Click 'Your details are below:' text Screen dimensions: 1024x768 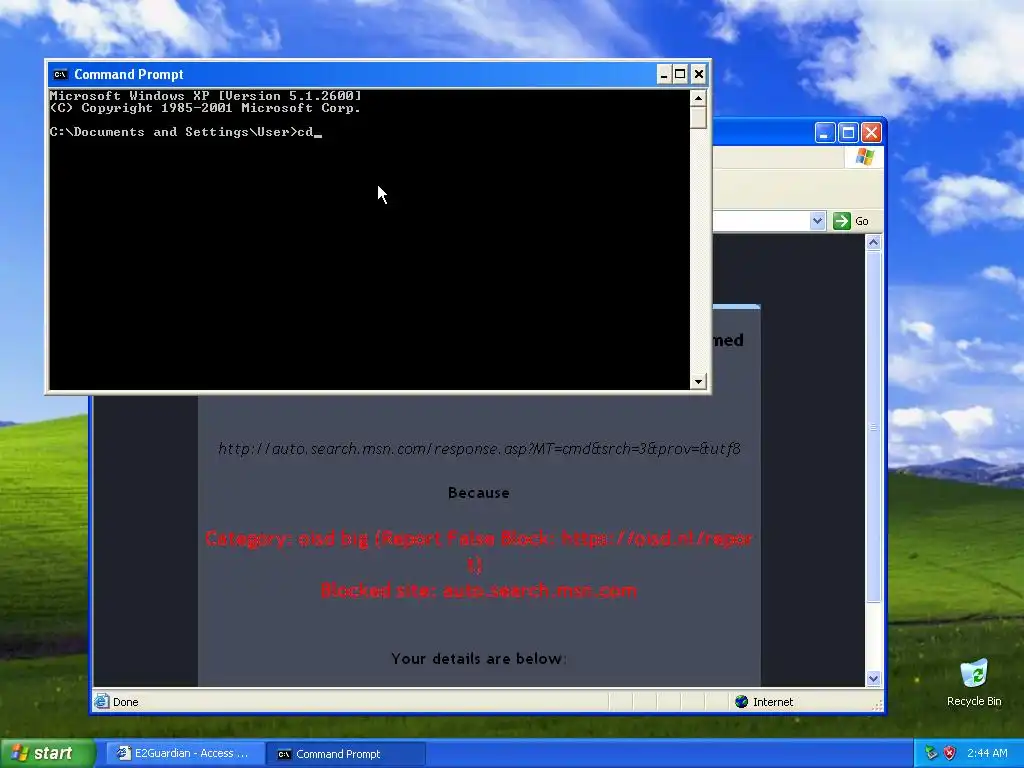[479, 658]
